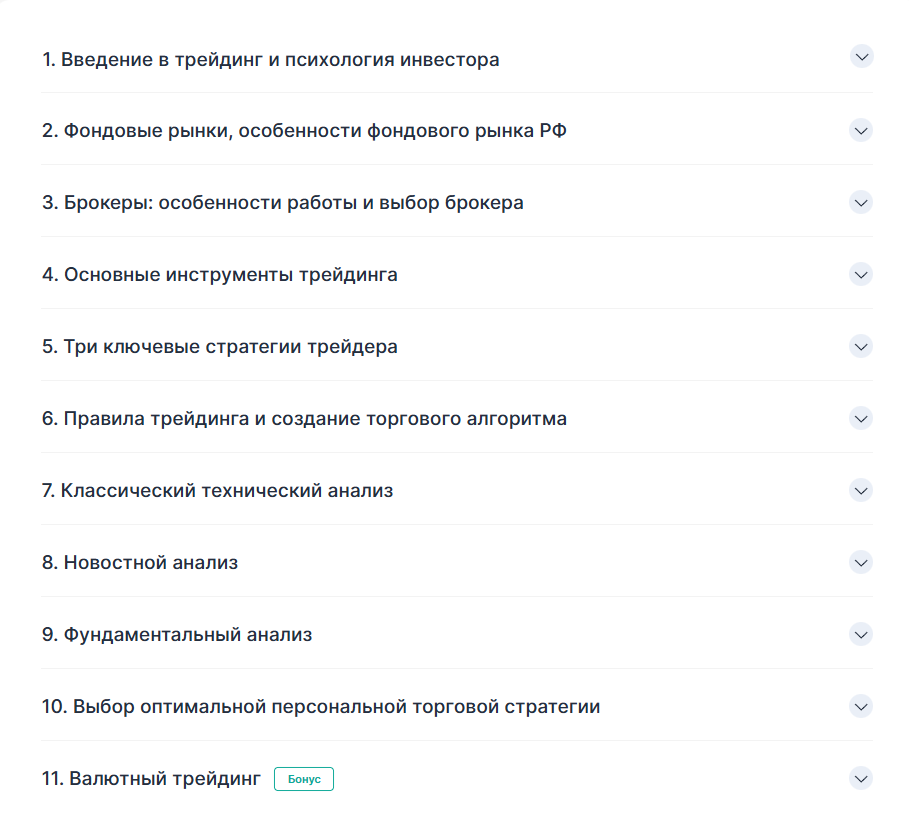The height and width of the screenshot is (813, 909).
Task: Click chevron next to Три ключевые стратегии
Action: (x=861, y=346)
